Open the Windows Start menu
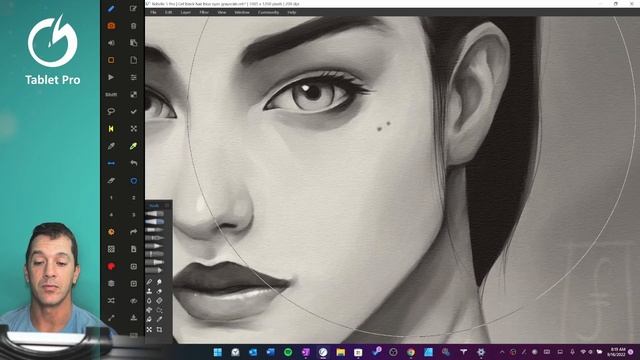640x360 pixels. pyautogui.click(x=218, y=352)
